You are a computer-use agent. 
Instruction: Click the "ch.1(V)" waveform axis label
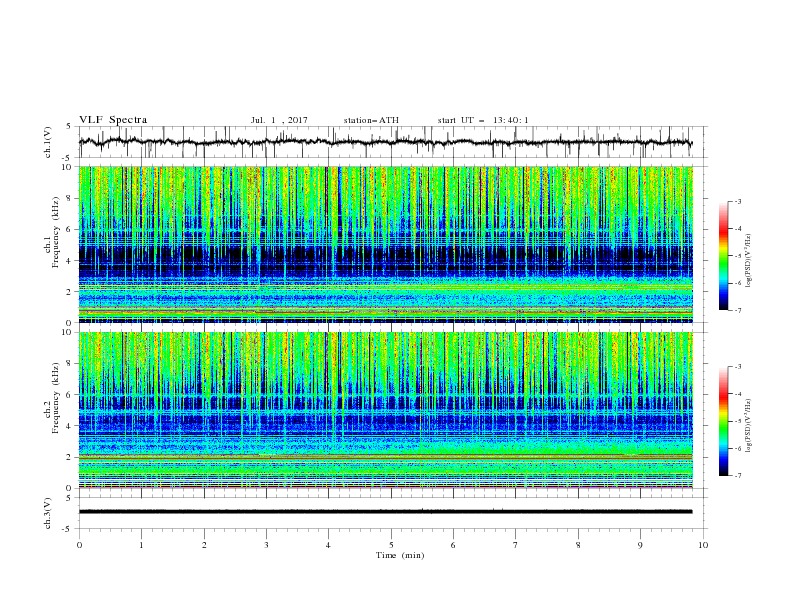[x=48, y=142]
